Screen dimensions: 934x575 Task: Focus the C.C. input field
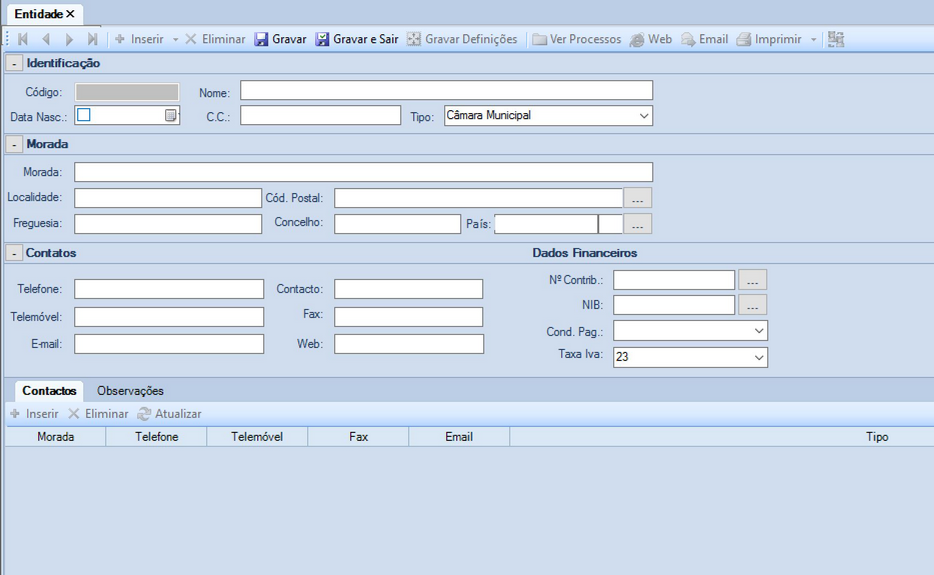click(x=320, y=115)
